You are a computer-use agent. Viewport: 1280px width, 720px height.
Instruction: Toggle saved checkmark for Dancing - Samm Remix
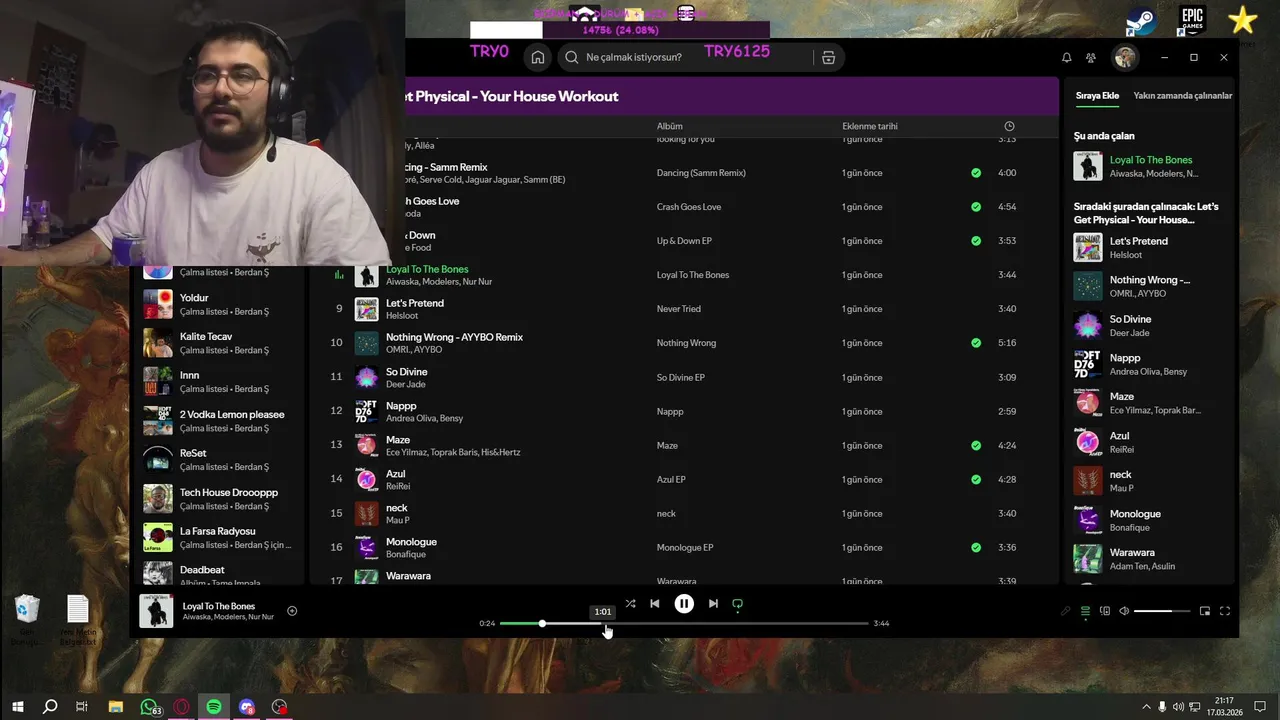[976, 173]
